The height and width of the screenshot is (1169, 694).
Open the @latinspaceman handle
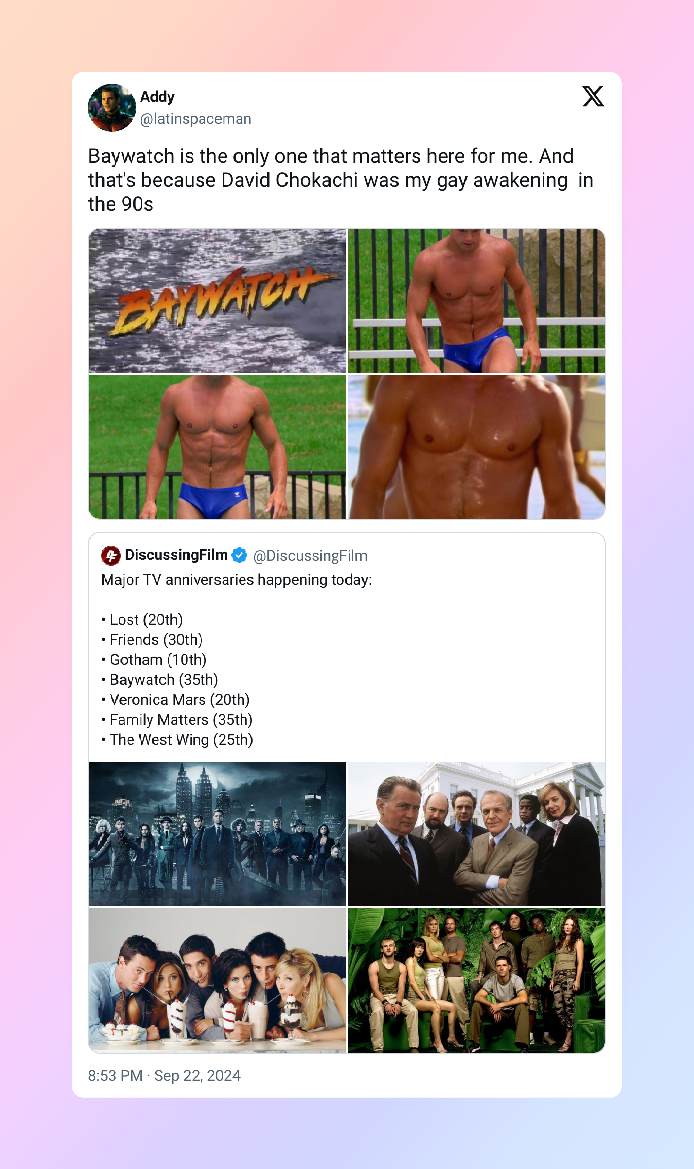(195, 119)
